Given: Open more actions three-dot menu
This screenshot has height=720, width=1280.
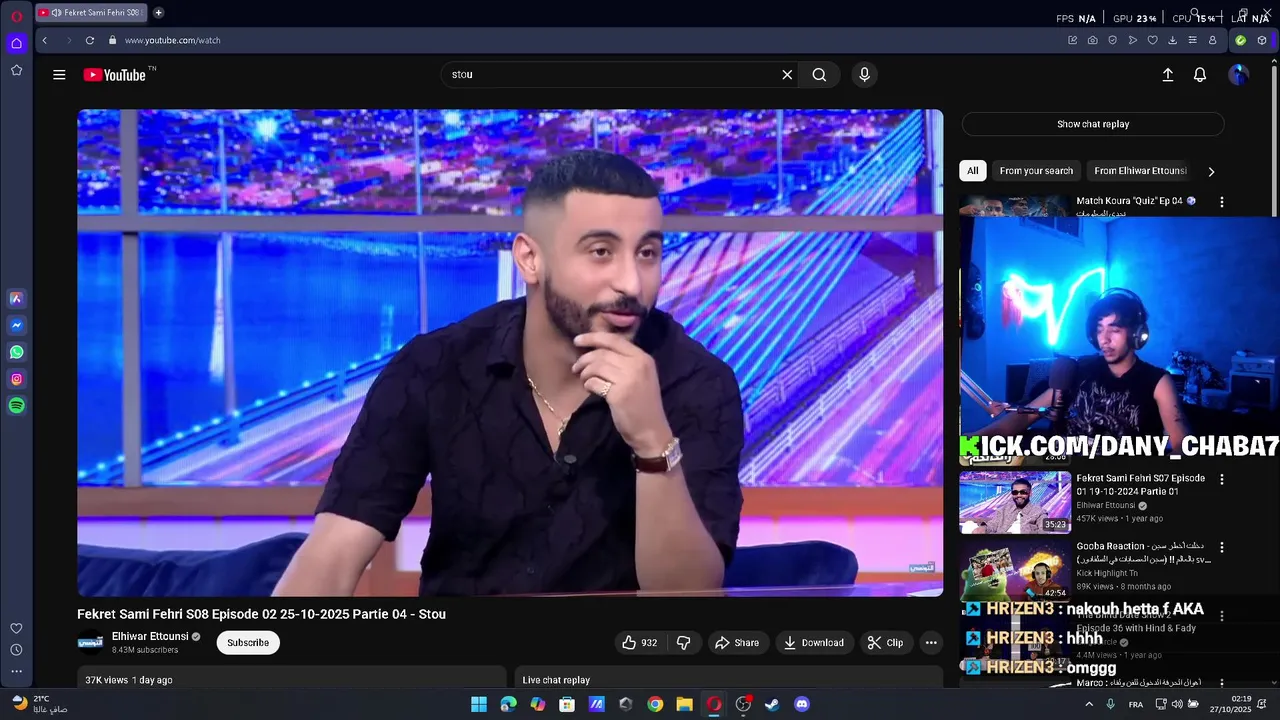Looking at the screenshot, I should 931,642.
